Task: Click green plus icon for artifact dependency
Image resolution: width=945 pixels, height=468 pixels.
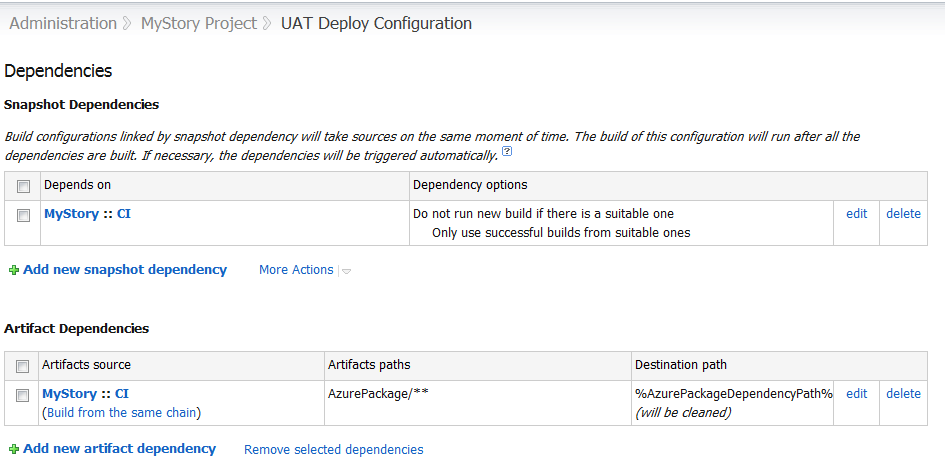Action: click(x=14, y=450)
